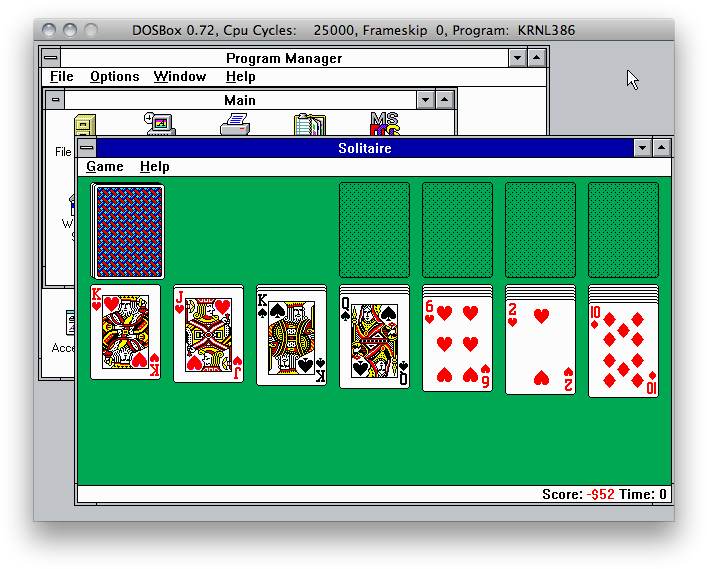Open the Help menu in Program Manager
Image resolution: width=707 pixels, height=569 pixels.
pyautogui.click(x=241, y=77)
